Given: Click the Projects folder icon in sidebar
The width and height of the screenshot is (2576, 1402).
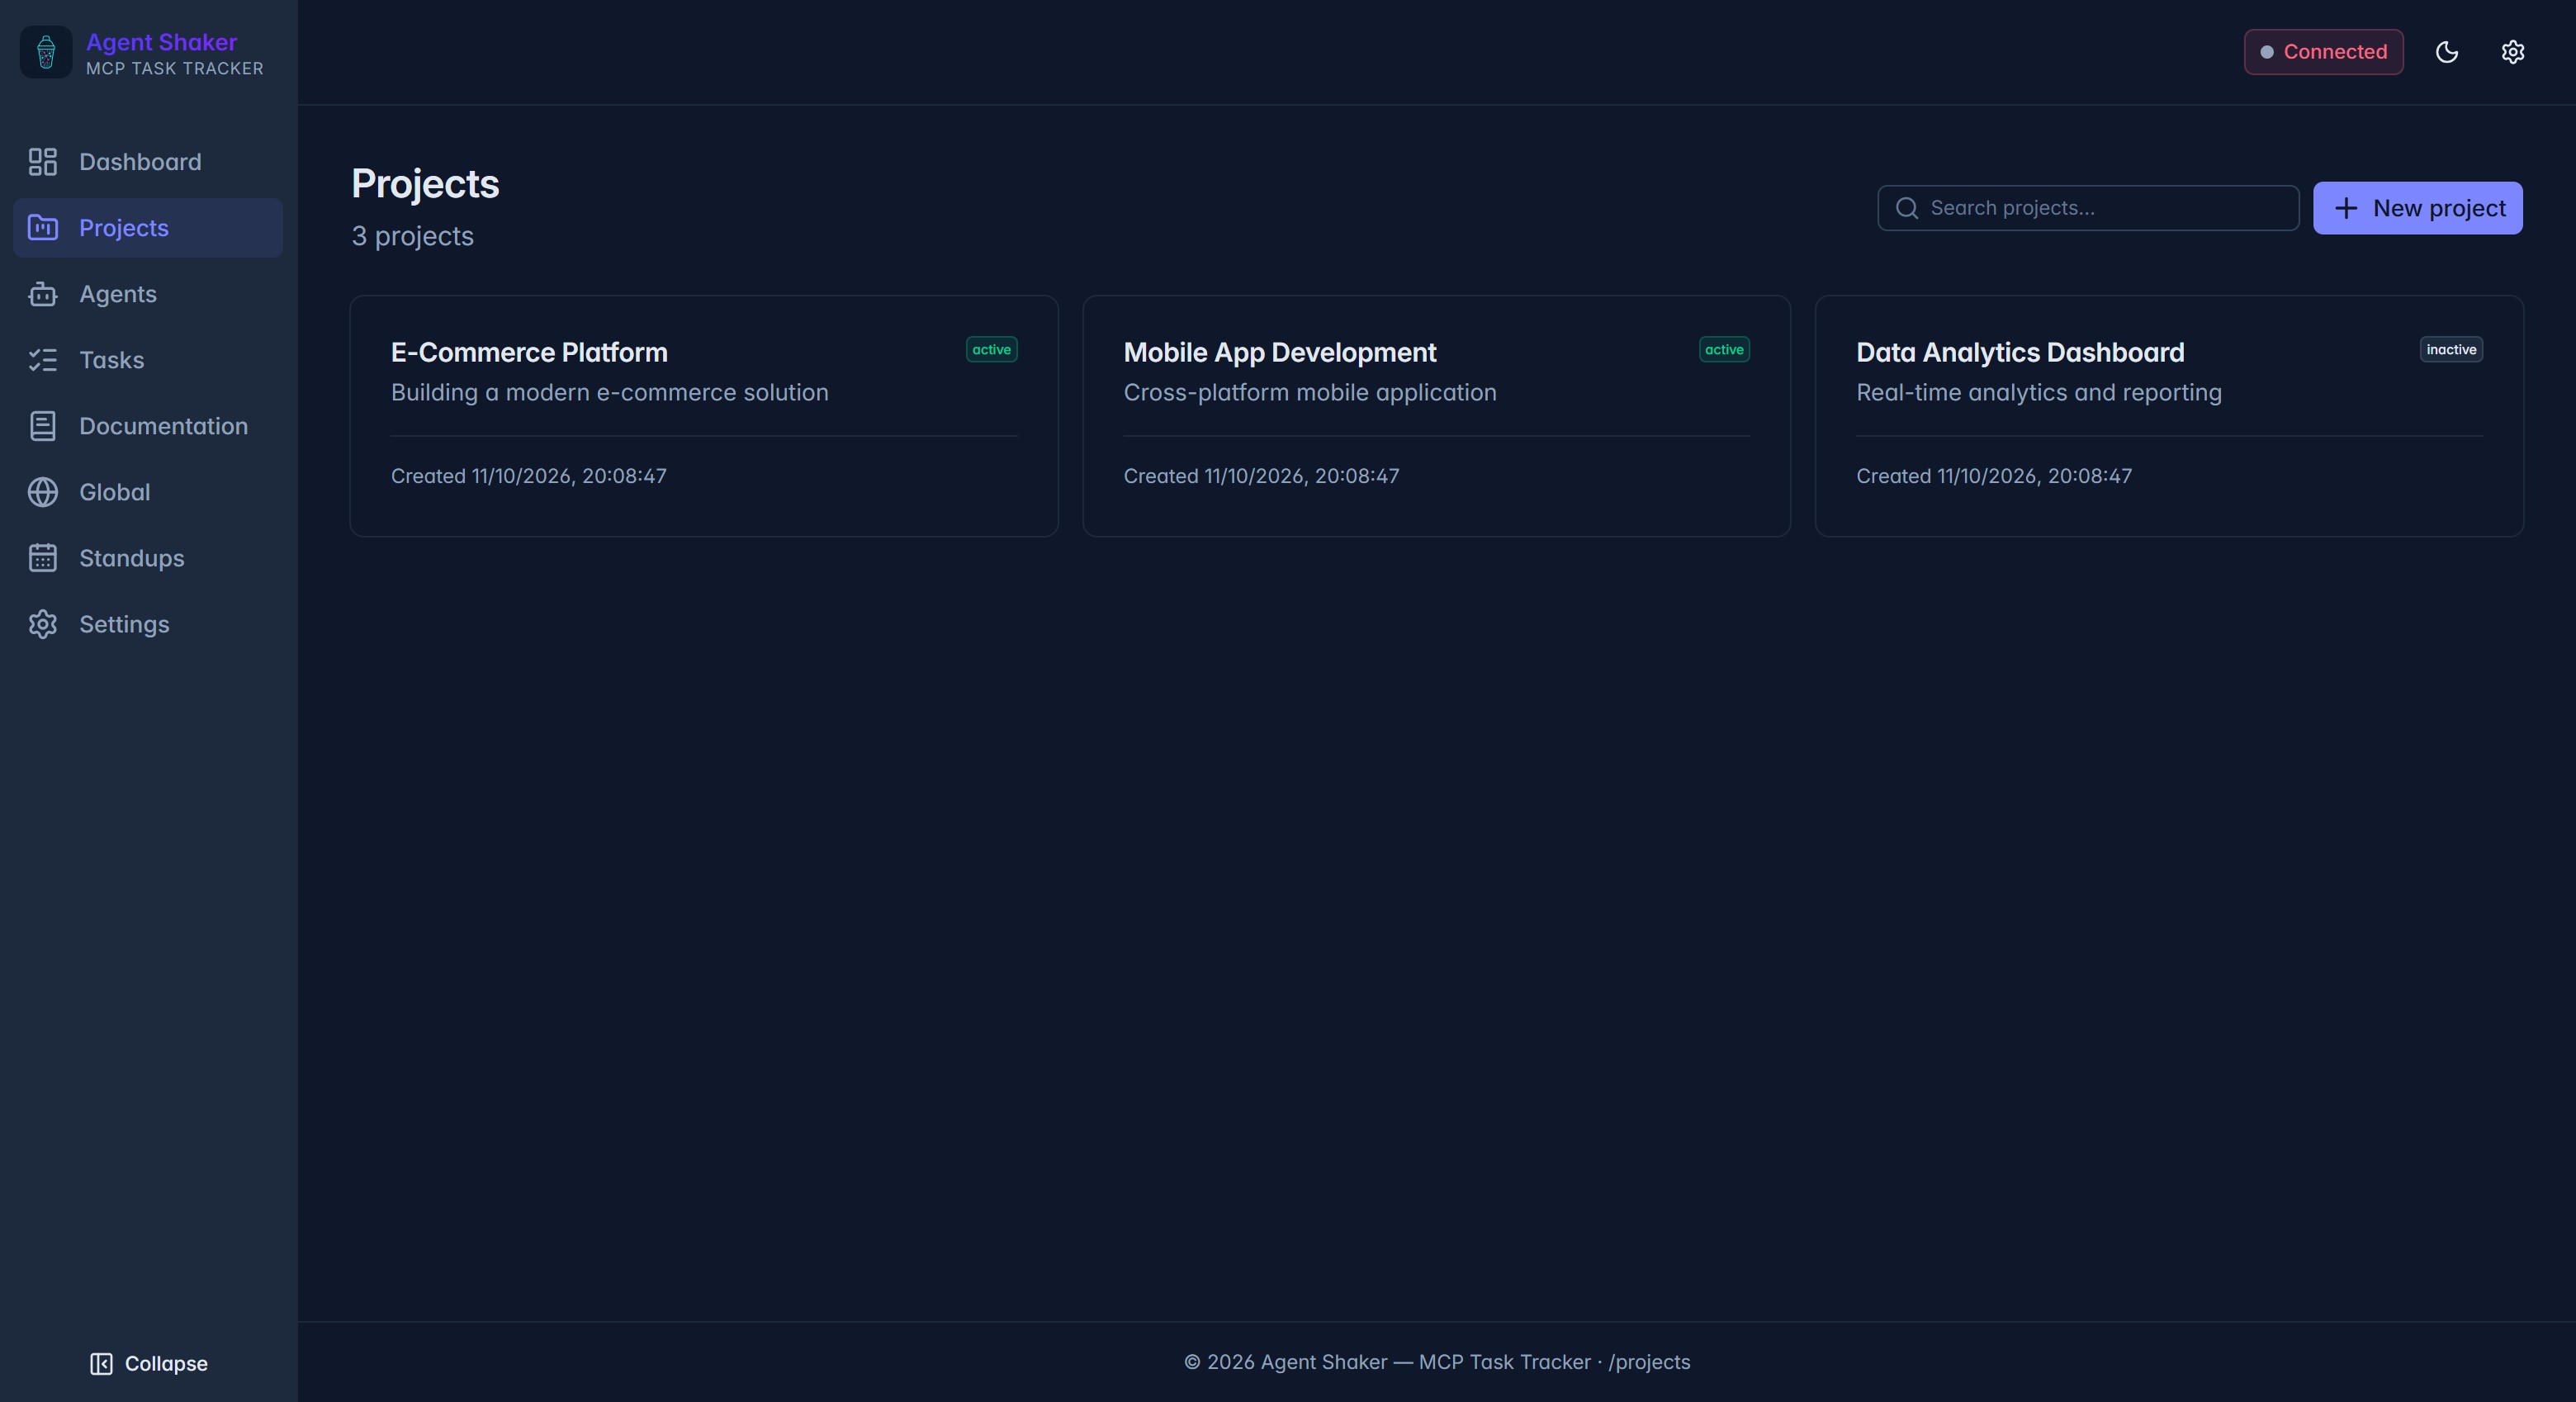Looking at the screenshot, I should pyautogui.click(x=43, y=228).
